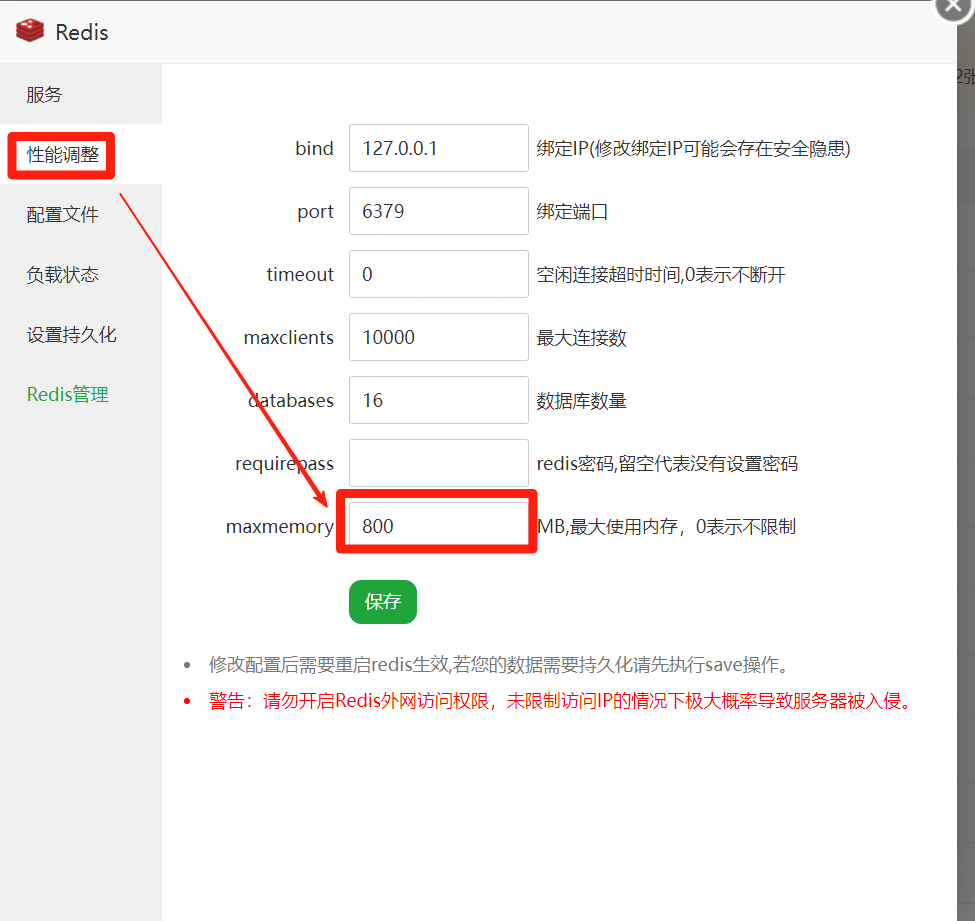Click the maxmemory field showing 800
The height and width of the screenshot is (921, 975).
(438, 526)
